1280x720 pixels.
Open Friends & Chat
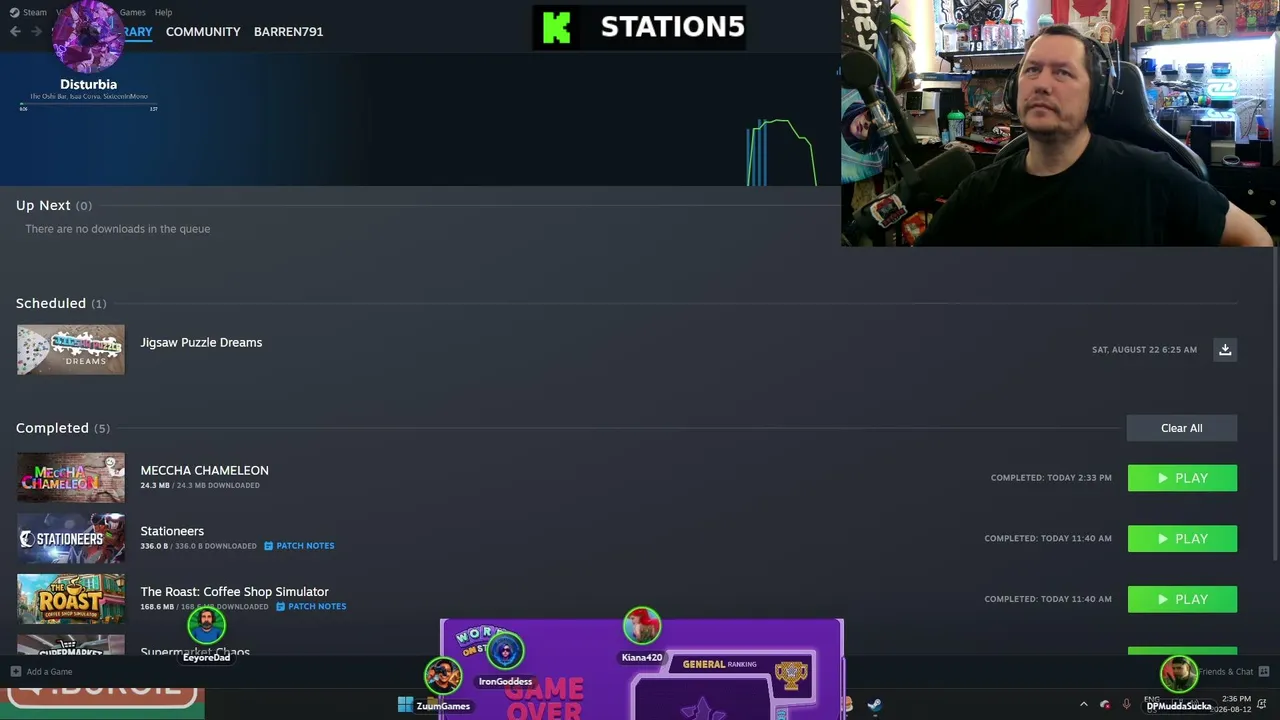[1226, 672]
